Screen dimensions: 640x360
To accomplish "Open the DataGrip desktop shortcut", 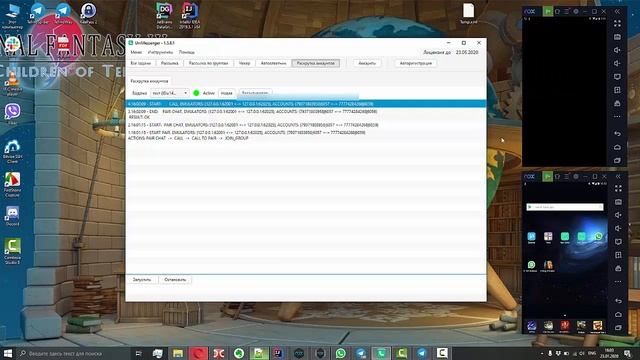I will [x=164, y=16].
